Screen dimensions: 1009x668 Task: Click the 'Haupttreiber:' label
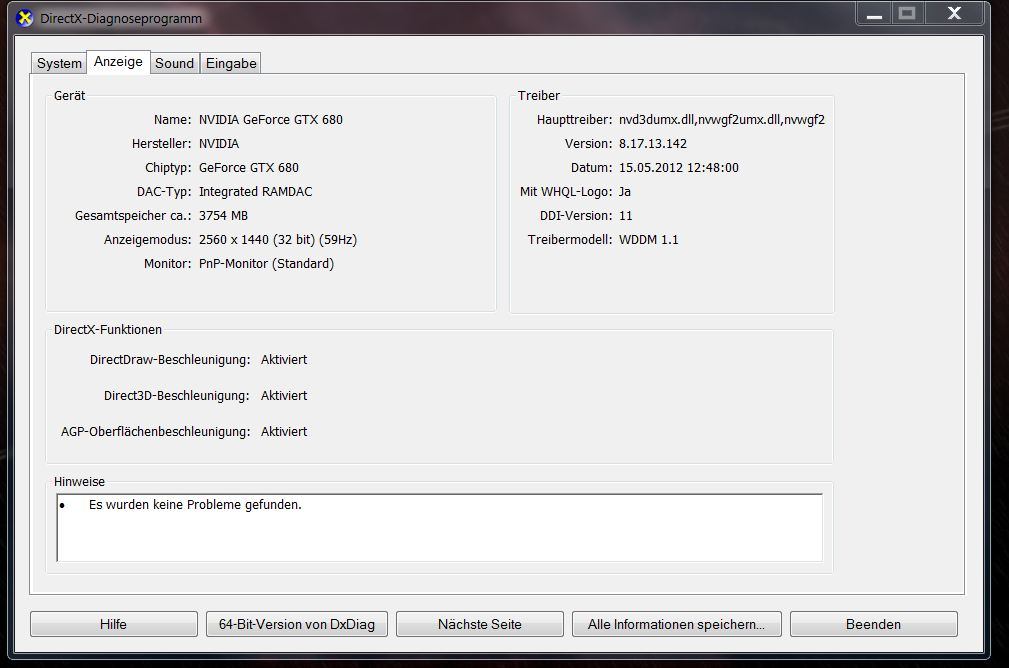pos(575,120)
